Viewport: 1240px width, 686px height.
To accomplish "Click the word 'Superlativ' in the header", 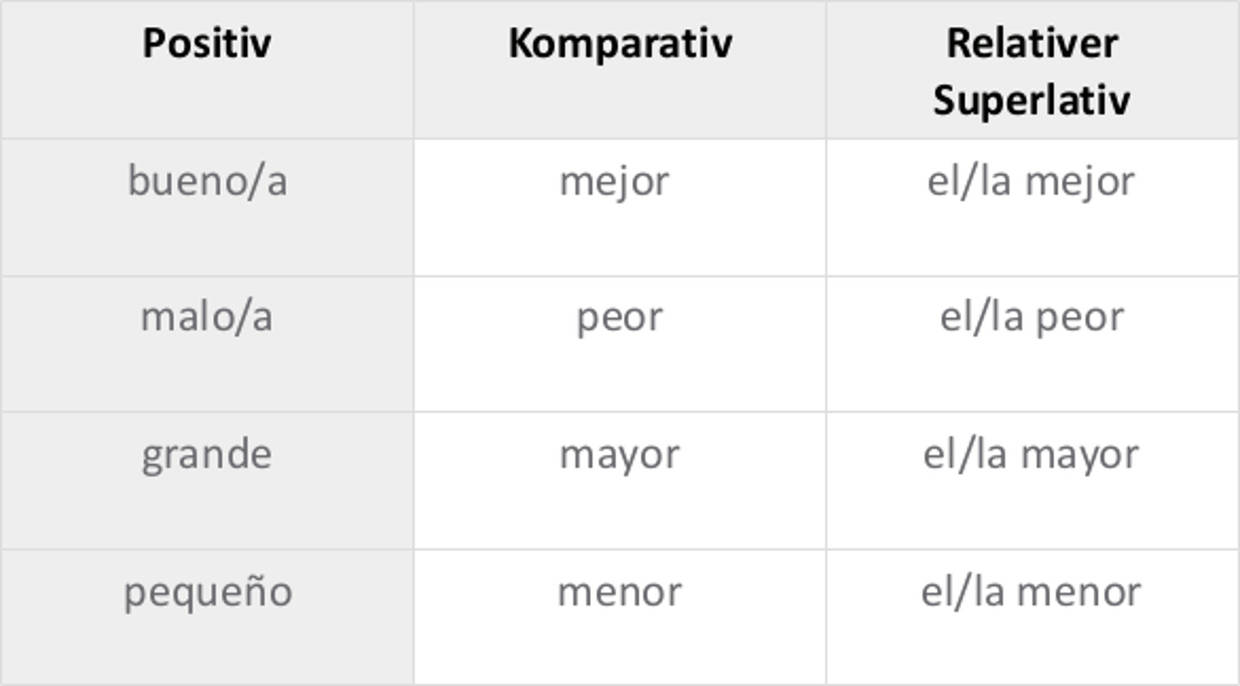I will click(1031, 100).
